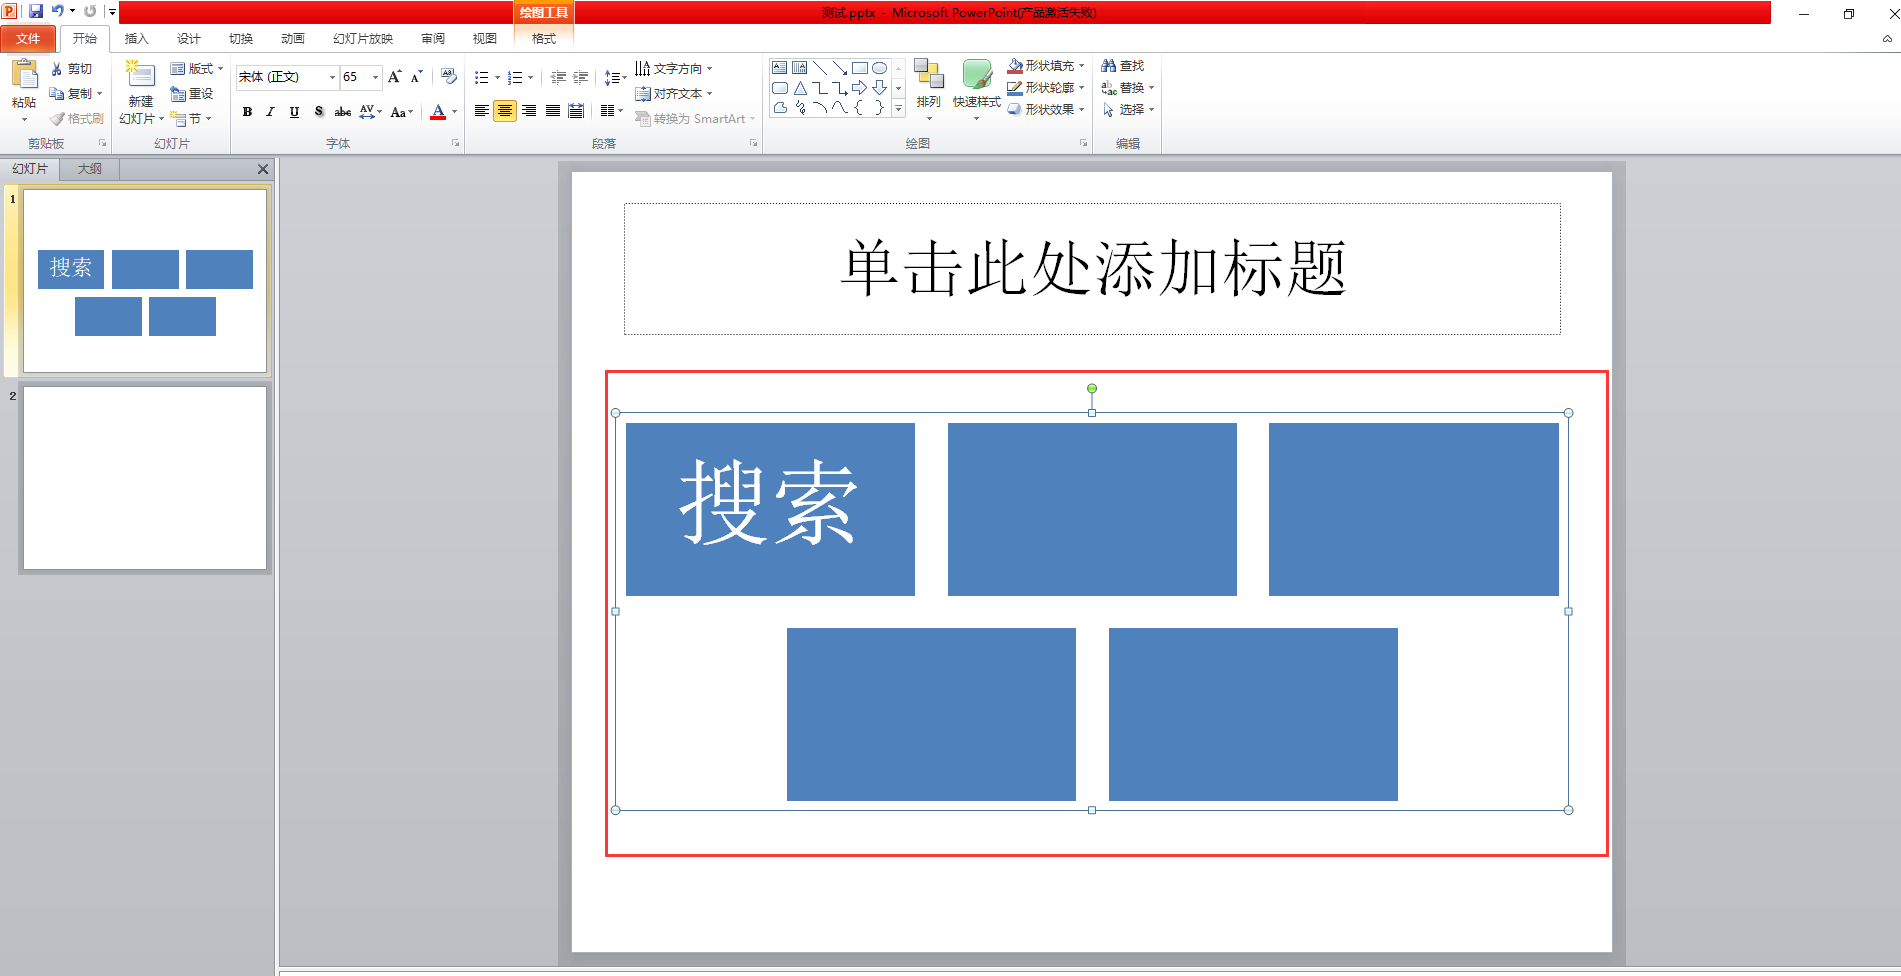Select the vertical text box shape
Image resolution: width=1901 pixels, height=976 pixels.
800,68
